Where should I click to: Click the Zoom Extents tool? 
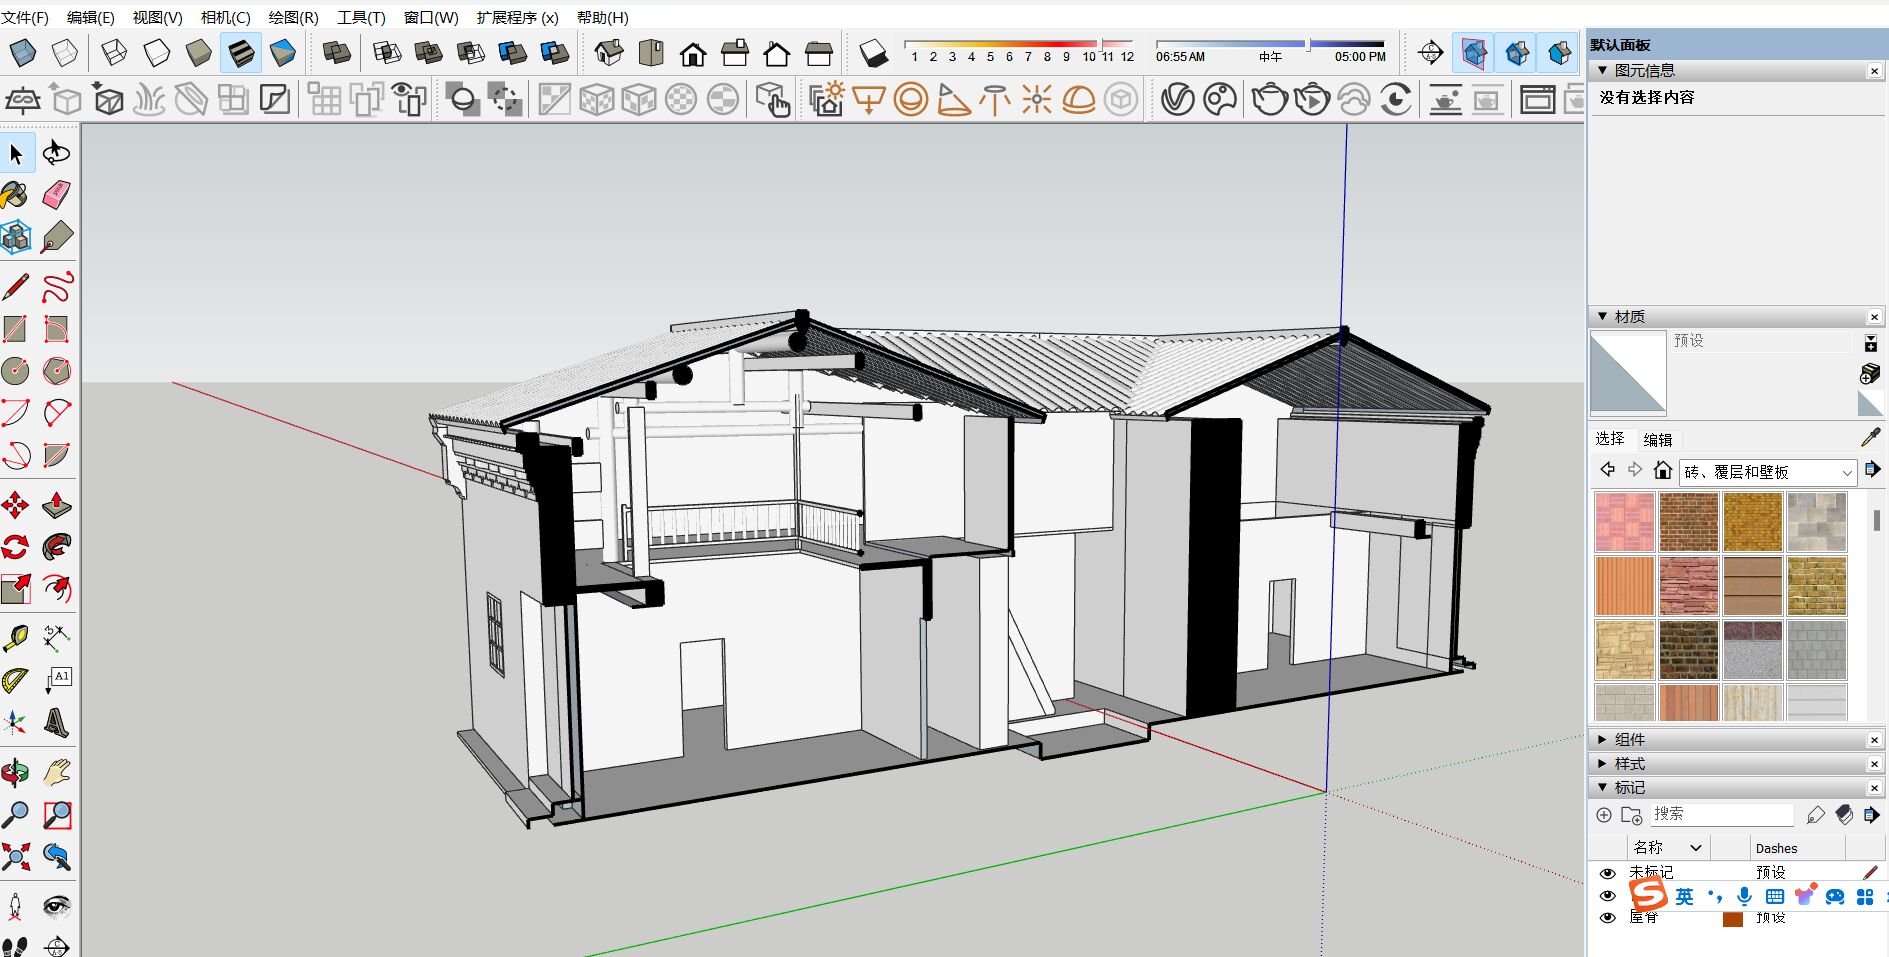pos(15,856)
